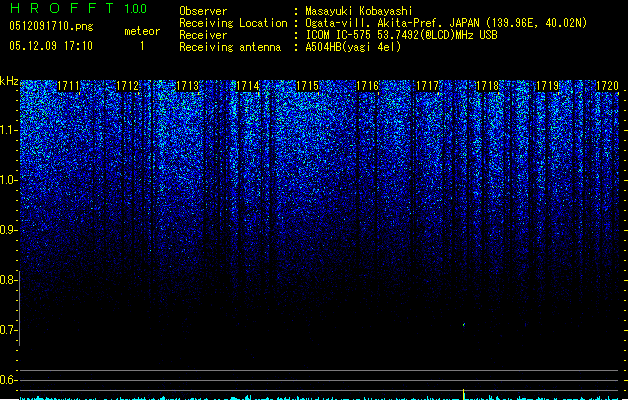This screenshot has width=629, height=400.
Task: Click the 1.1 kHz axis label
Action: pos(8,130)
